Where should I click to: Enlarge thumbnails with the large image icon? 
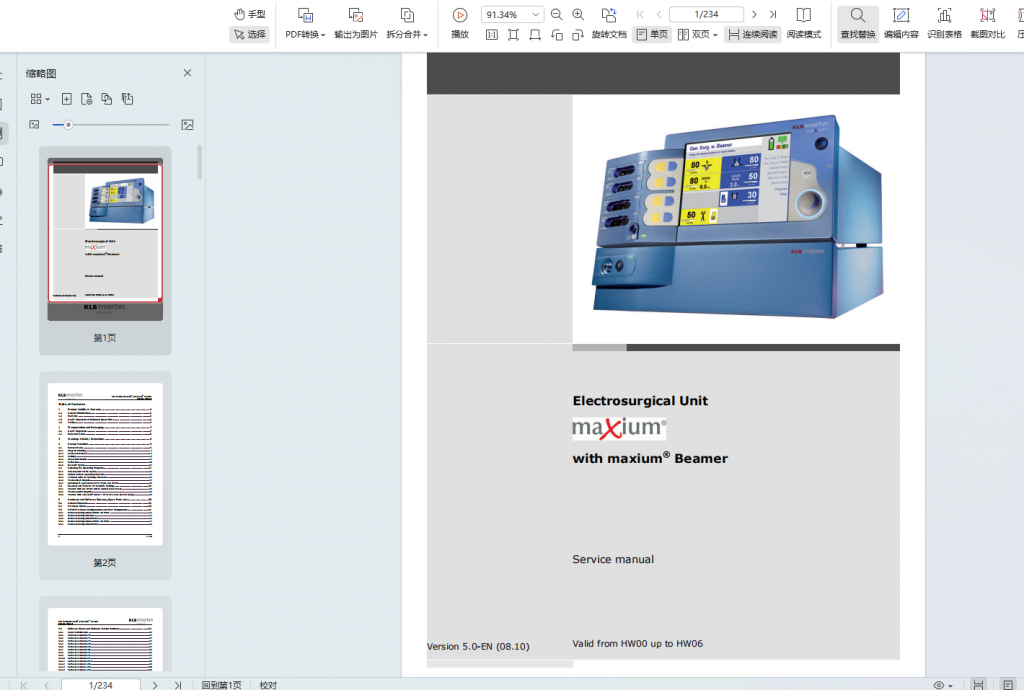pos(187,125)
